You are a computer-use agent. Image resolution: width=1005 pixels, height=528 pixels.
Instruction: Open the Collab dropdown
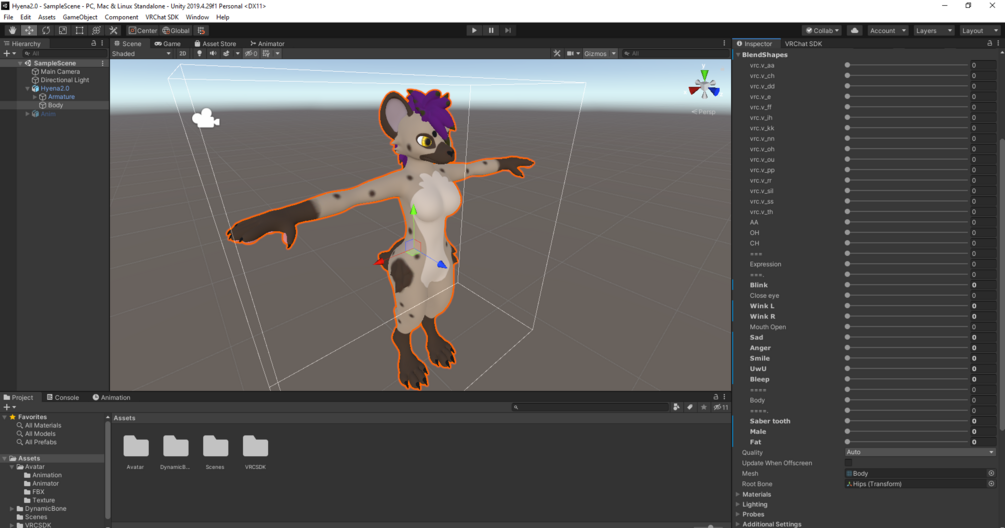pos(822,30)
